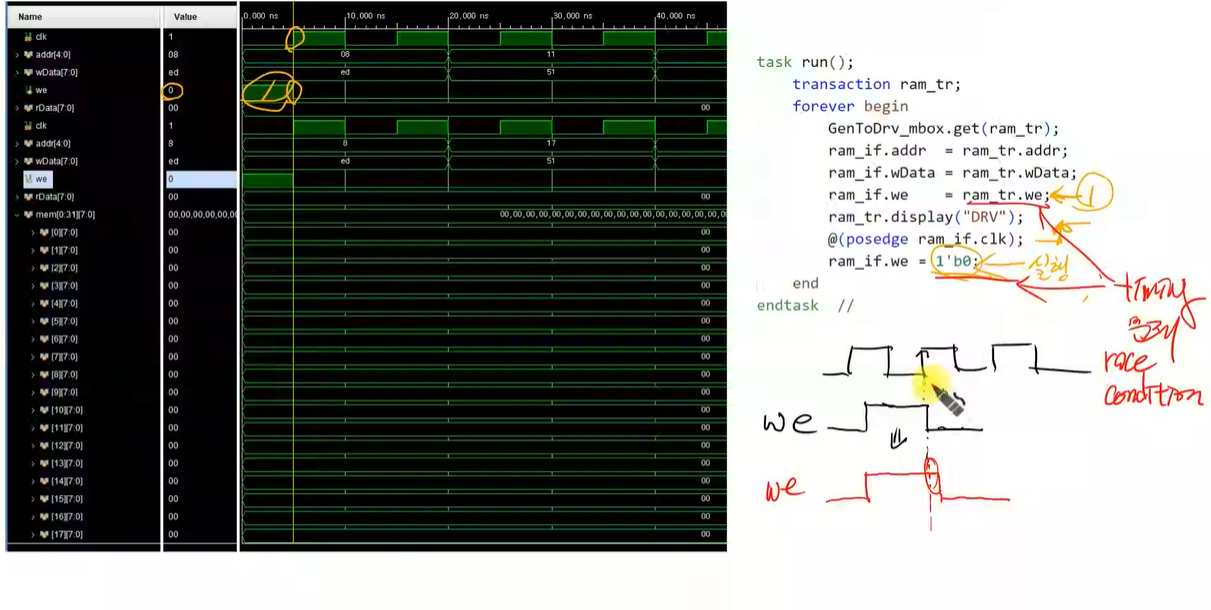This screenshot has height=610, width=1211.
Task: Click code line 'task run();'
Action: [x=805, y=62]
